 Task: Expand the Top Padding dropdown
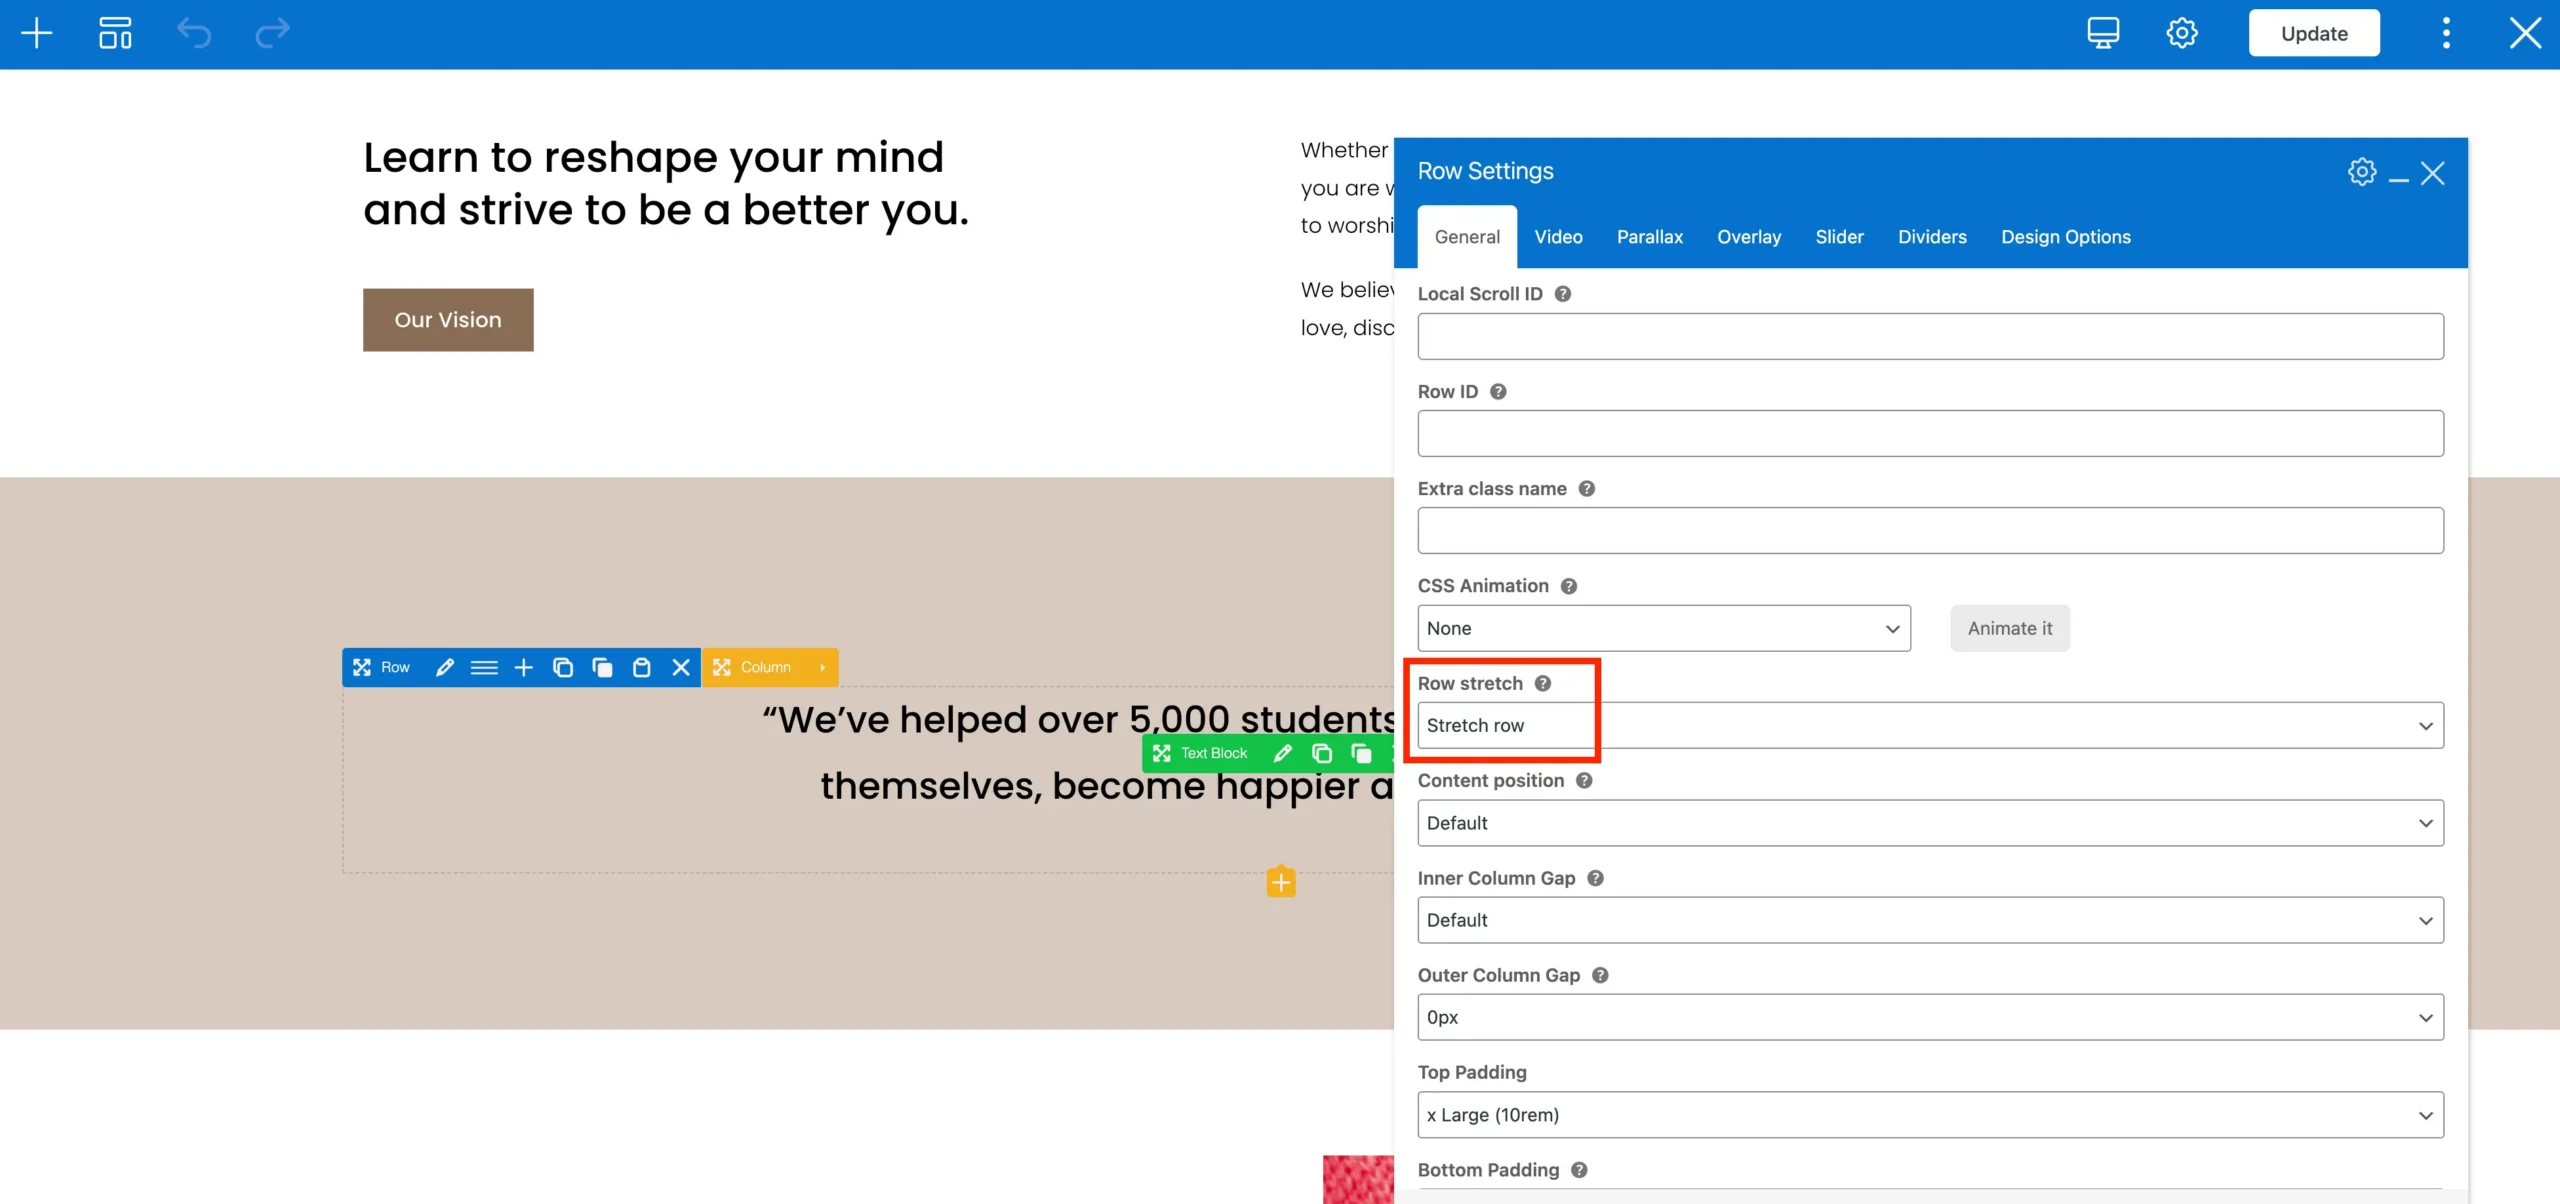[x=1929, y=1114]
